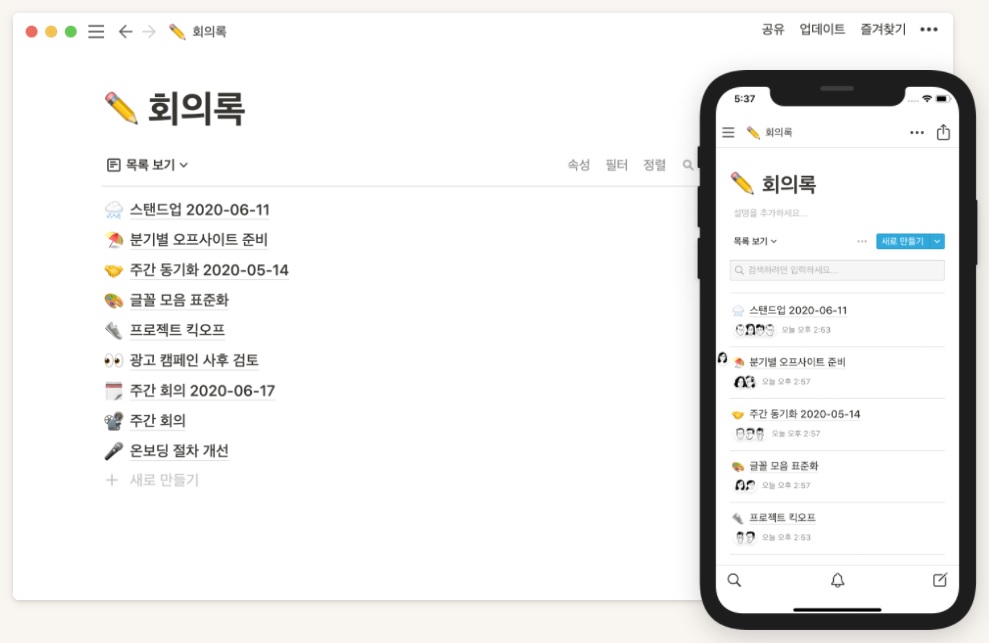Click the large 회의록 page title on desktop

click(196, 109)
